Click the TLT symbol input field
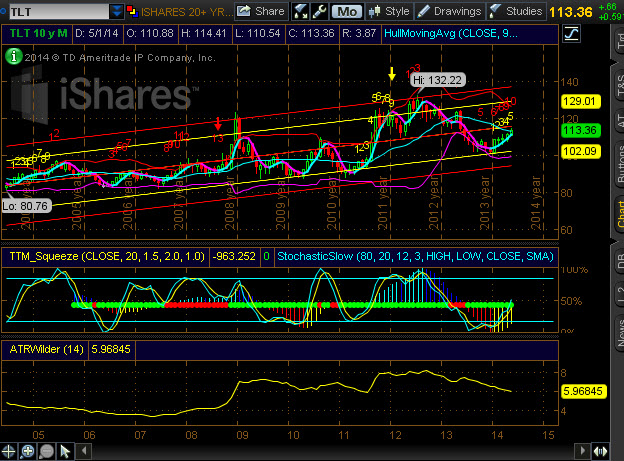This screenshot has width=624, height=461. tap(53, 13)
